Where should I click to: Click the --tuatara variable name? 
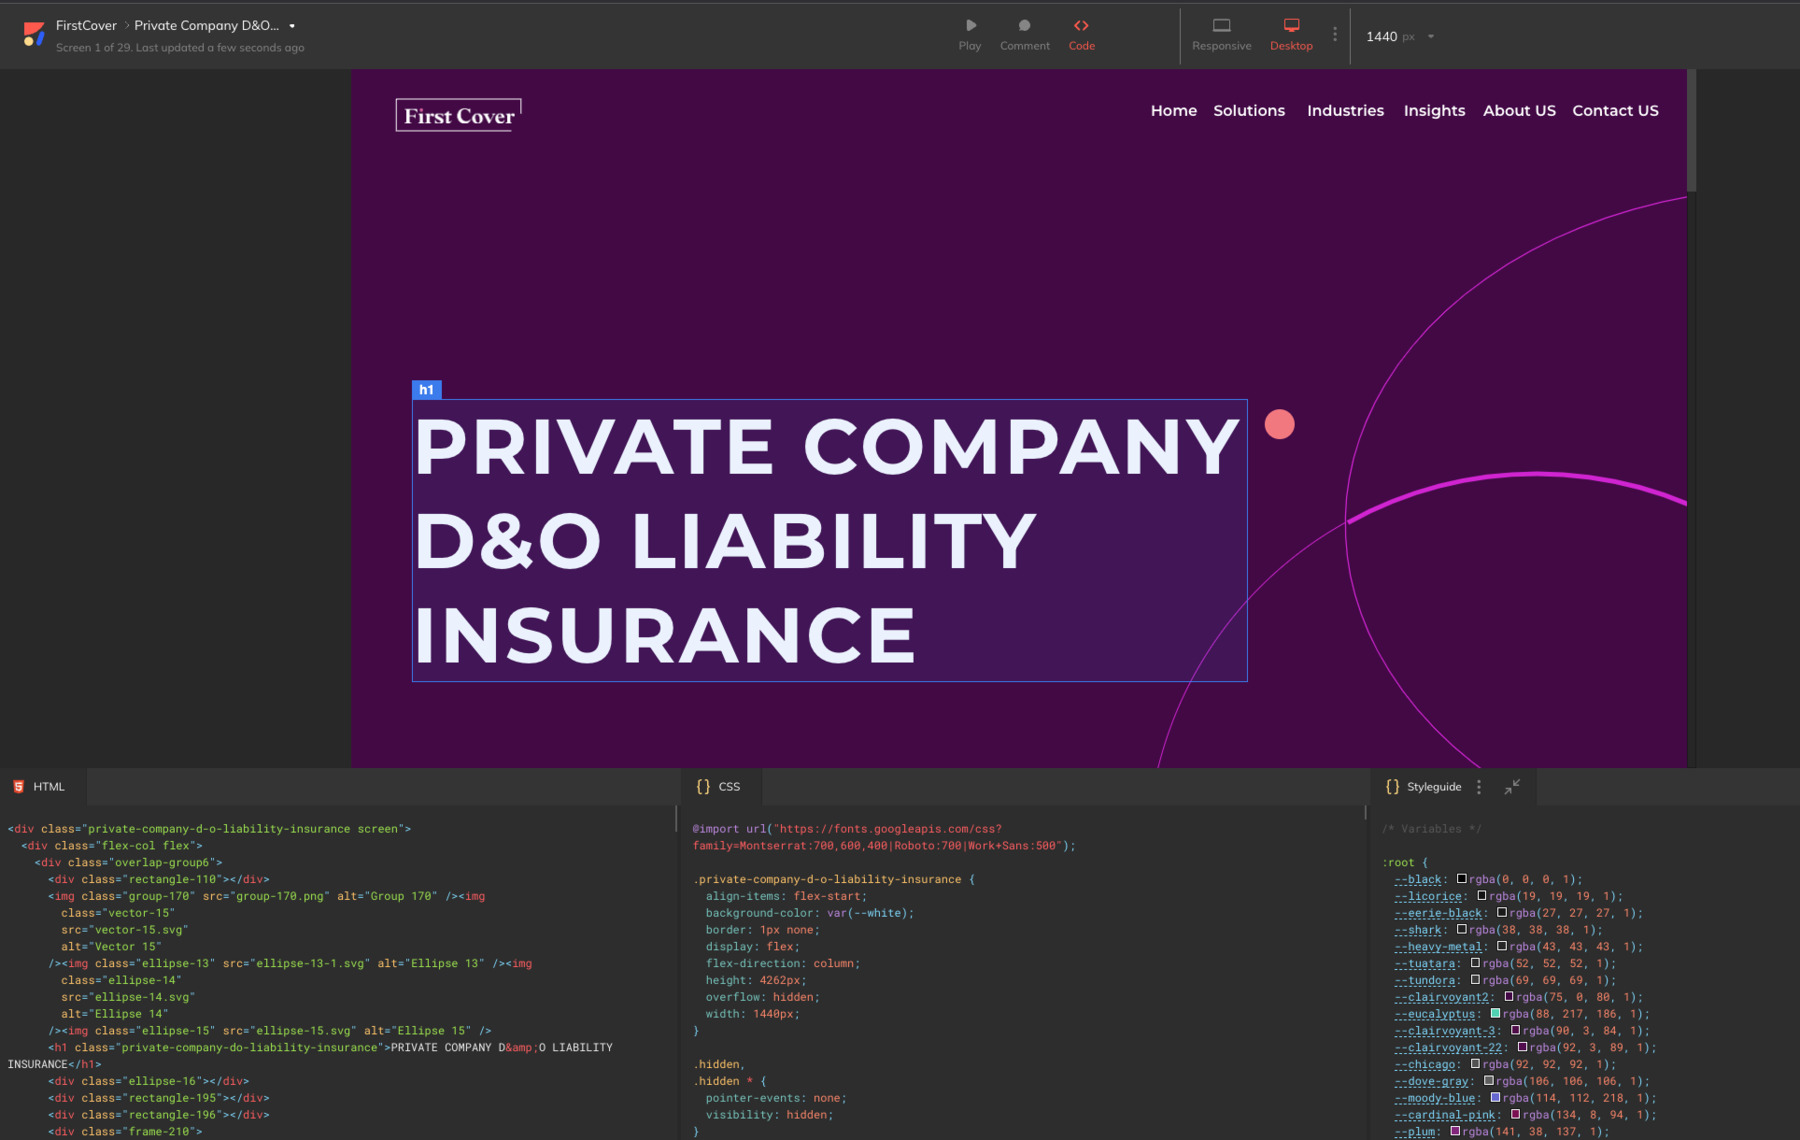tap(1425, 964)
